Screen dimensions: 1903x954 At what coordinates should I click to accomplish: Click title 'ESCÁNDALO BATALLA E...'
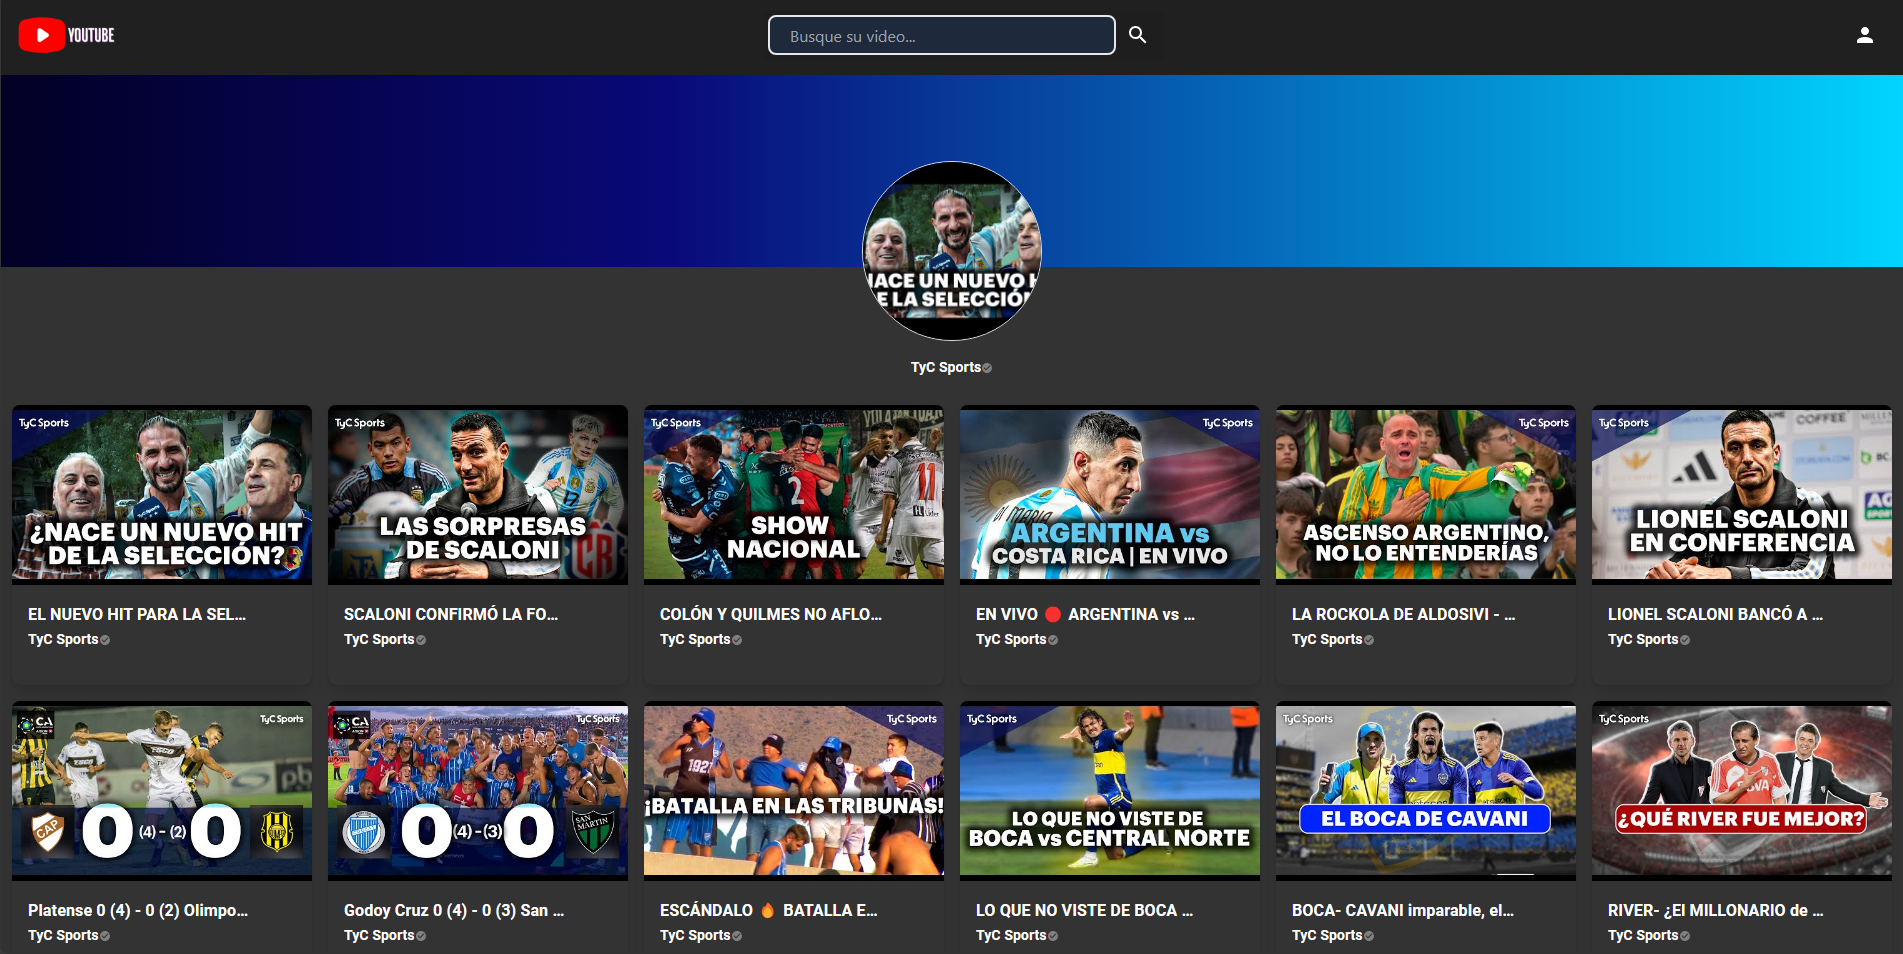[769, 910]
